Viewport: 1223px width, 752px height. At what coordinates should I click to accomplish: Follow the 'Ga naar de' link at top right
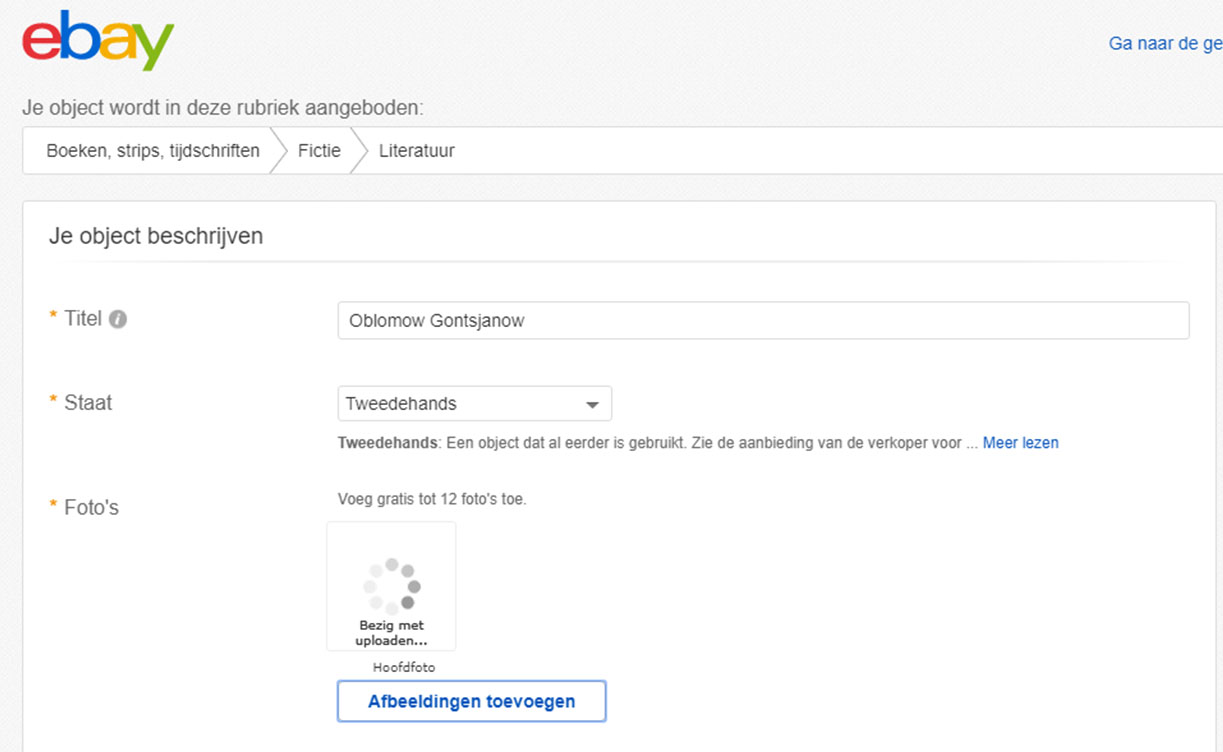[x=1164, y=44]
